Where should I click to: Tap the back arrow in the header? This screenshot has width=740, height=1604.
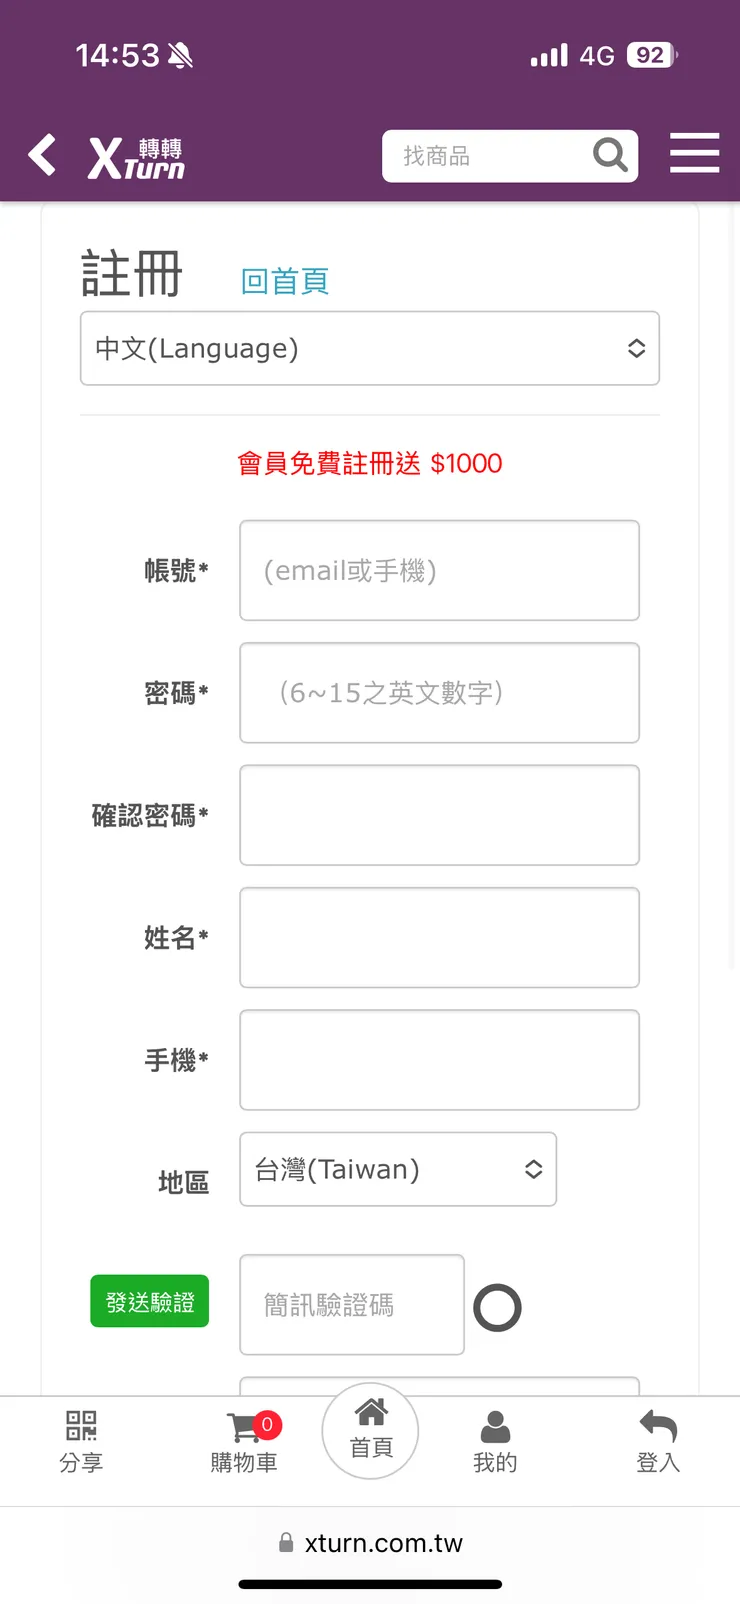41,155
